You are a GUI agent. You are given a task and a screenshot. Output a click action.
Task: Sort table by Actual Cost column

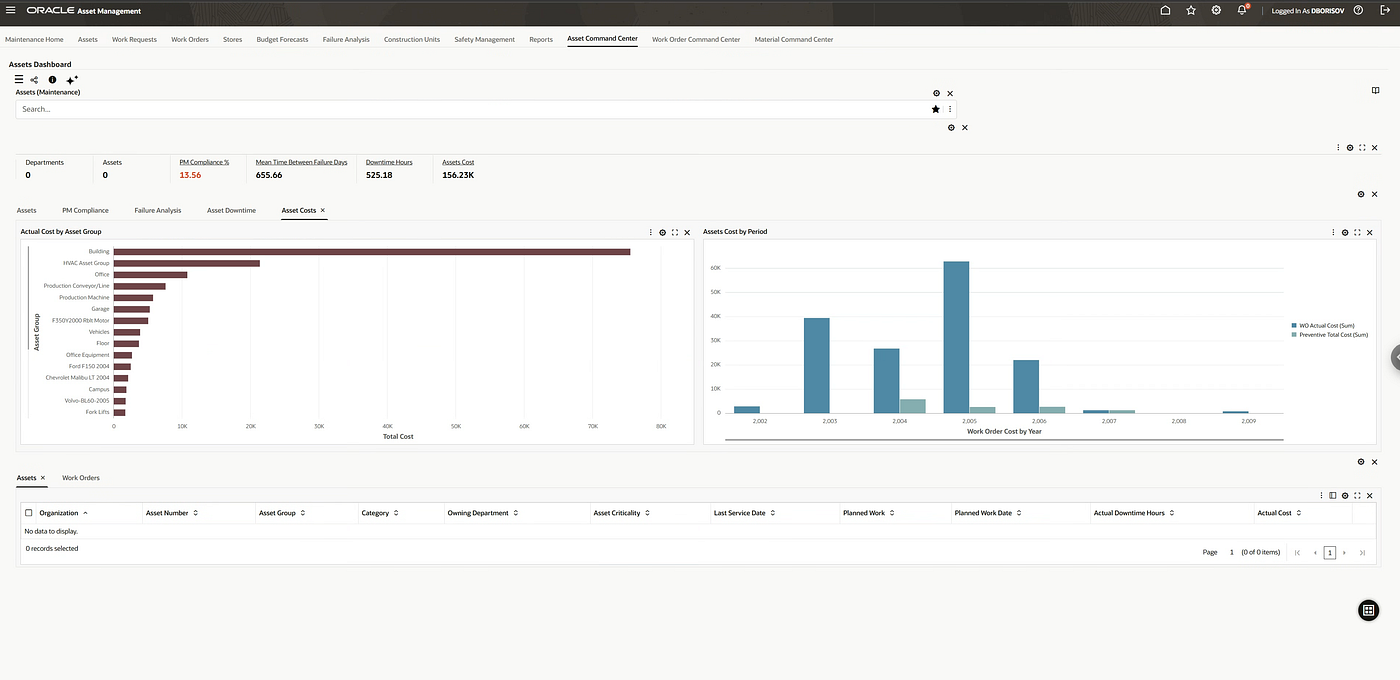click(1300, 513)
